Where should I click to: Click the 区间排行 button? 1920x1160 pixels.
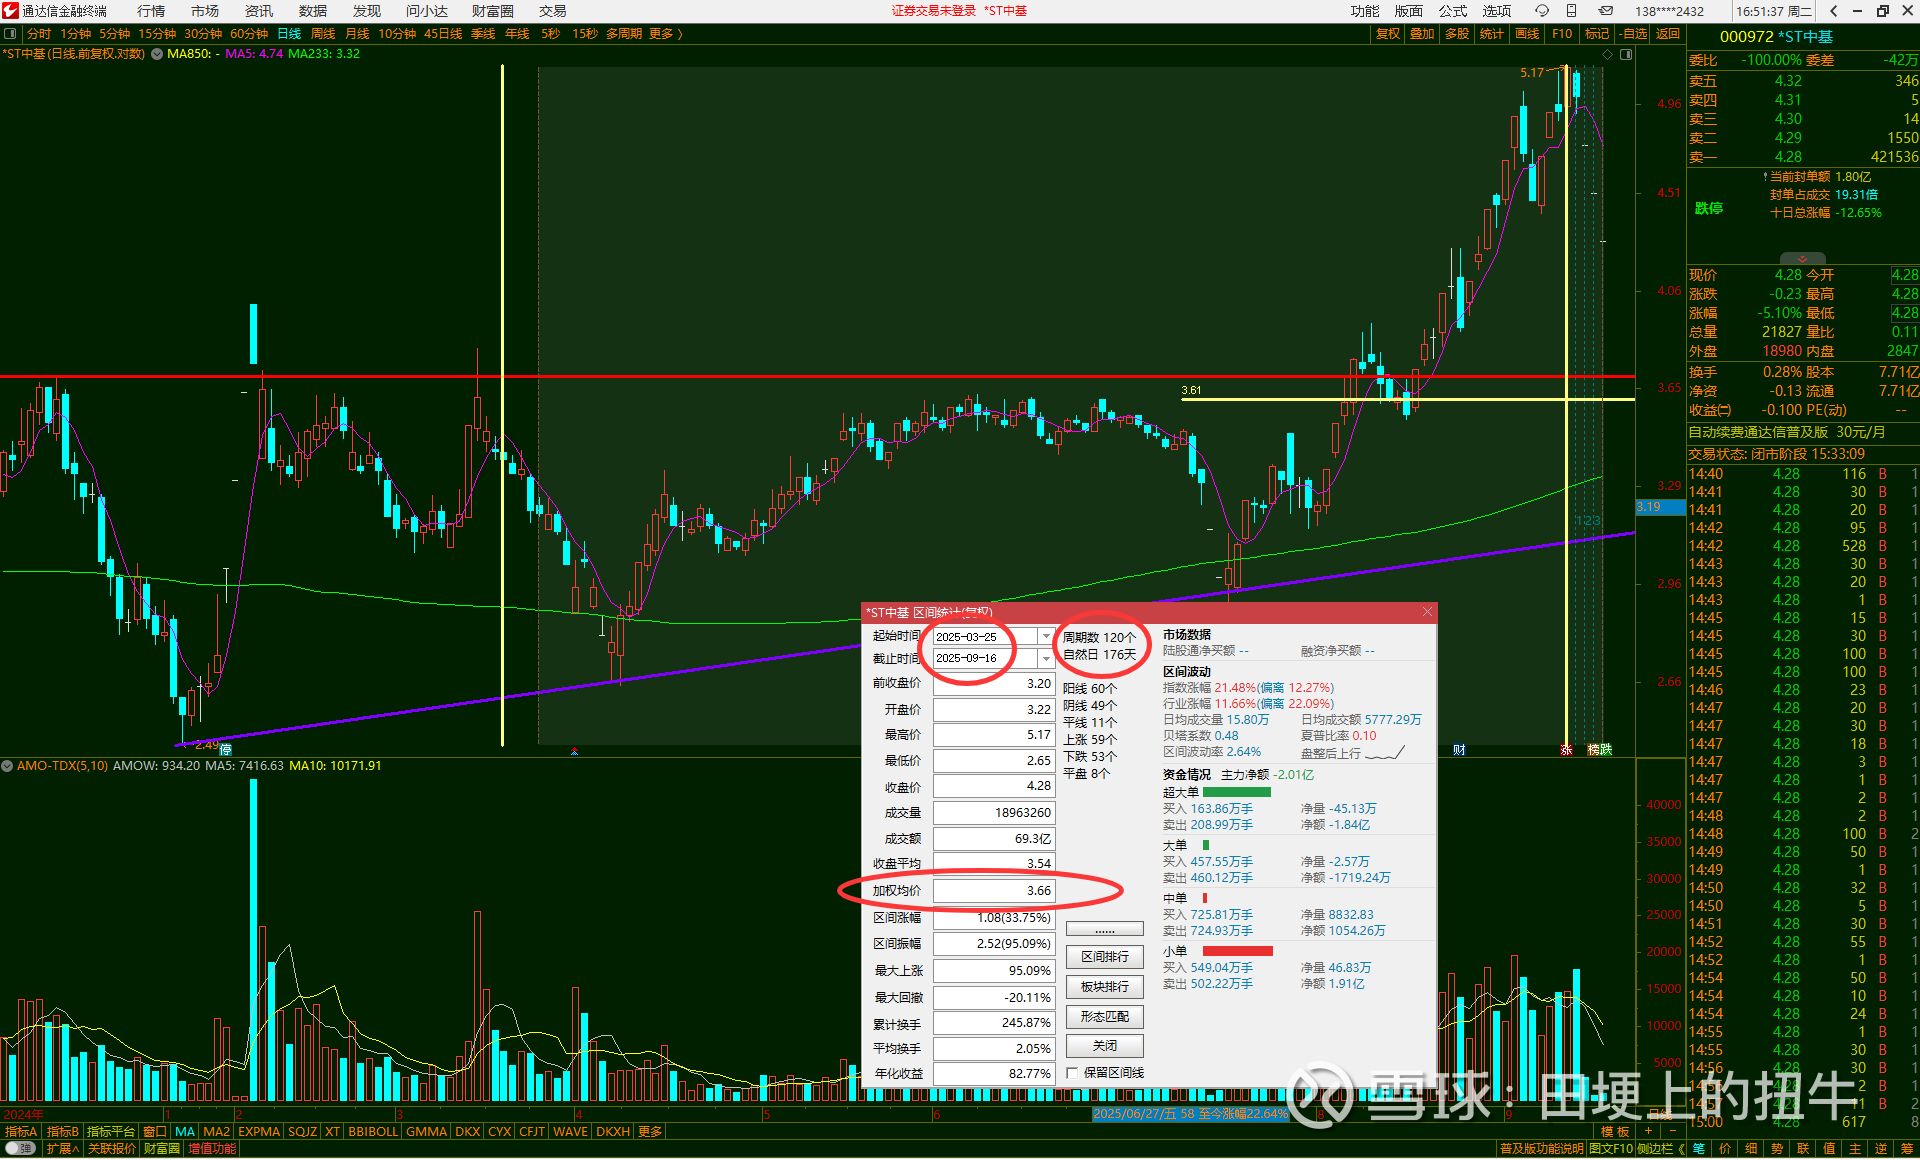pyautogui.click(x=1104, y=957)
